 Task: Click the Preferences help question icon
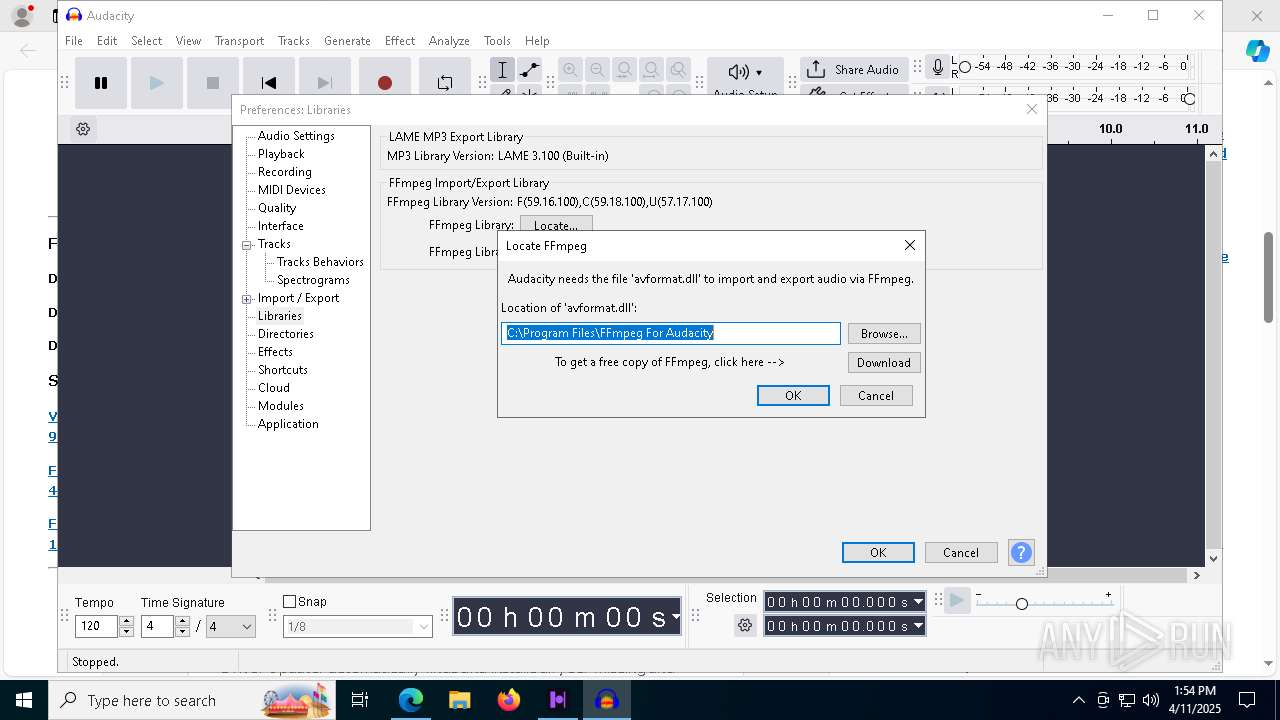[x=1021, y=553]
